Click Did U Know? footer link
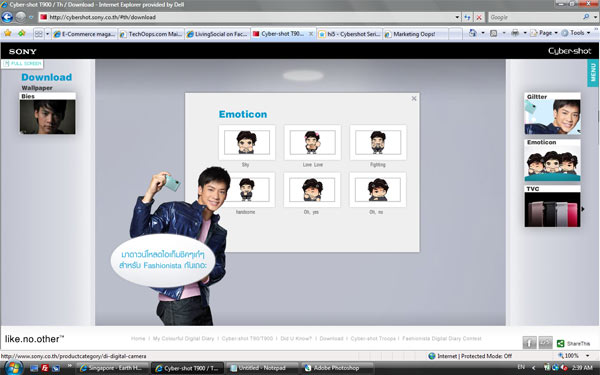Screen dimensions: 600x375 coord(296,339)
